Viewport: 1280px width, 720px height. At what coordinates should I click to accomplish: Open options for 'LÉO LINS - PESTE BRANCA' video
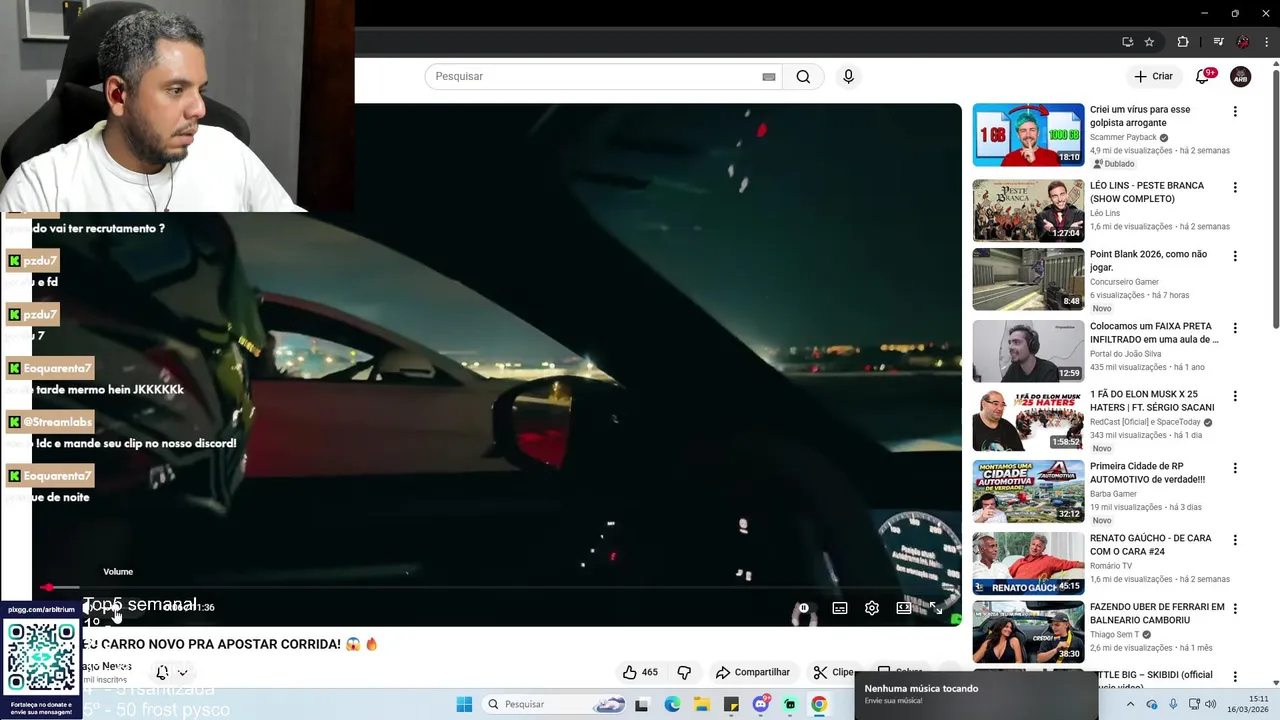[1235, 188]
